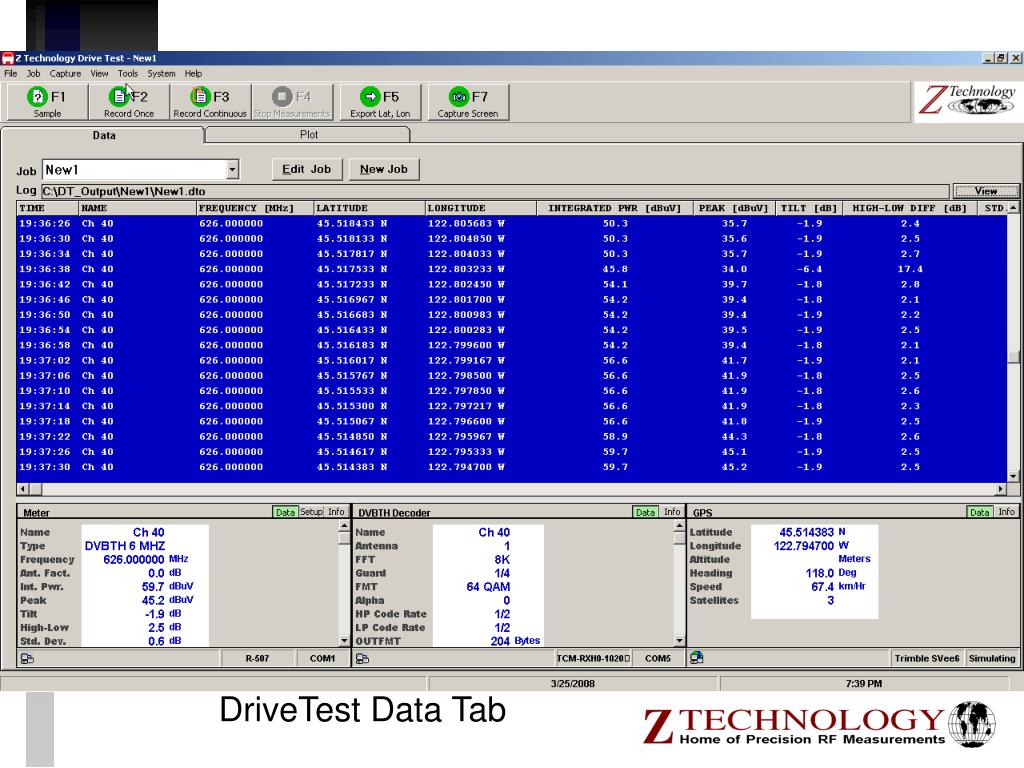Viewport: 1024px width, 768px height.
Task: Show the GPS panel Data view
Action: point(980,512)
